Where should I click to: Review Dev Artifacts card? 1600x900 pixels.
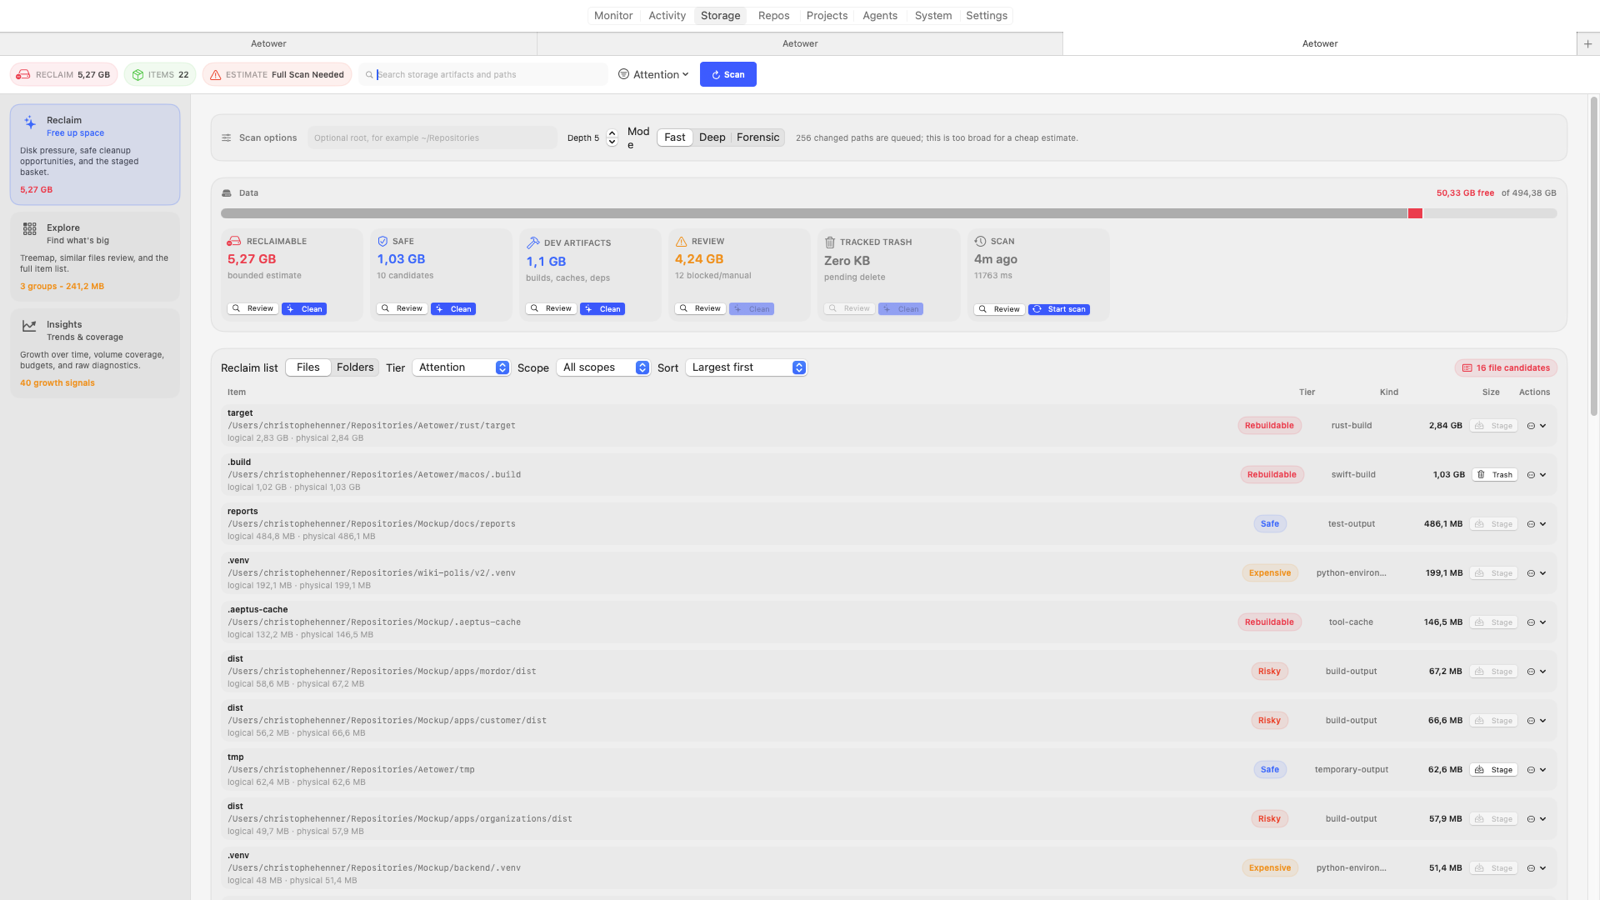tap(551, 309)
